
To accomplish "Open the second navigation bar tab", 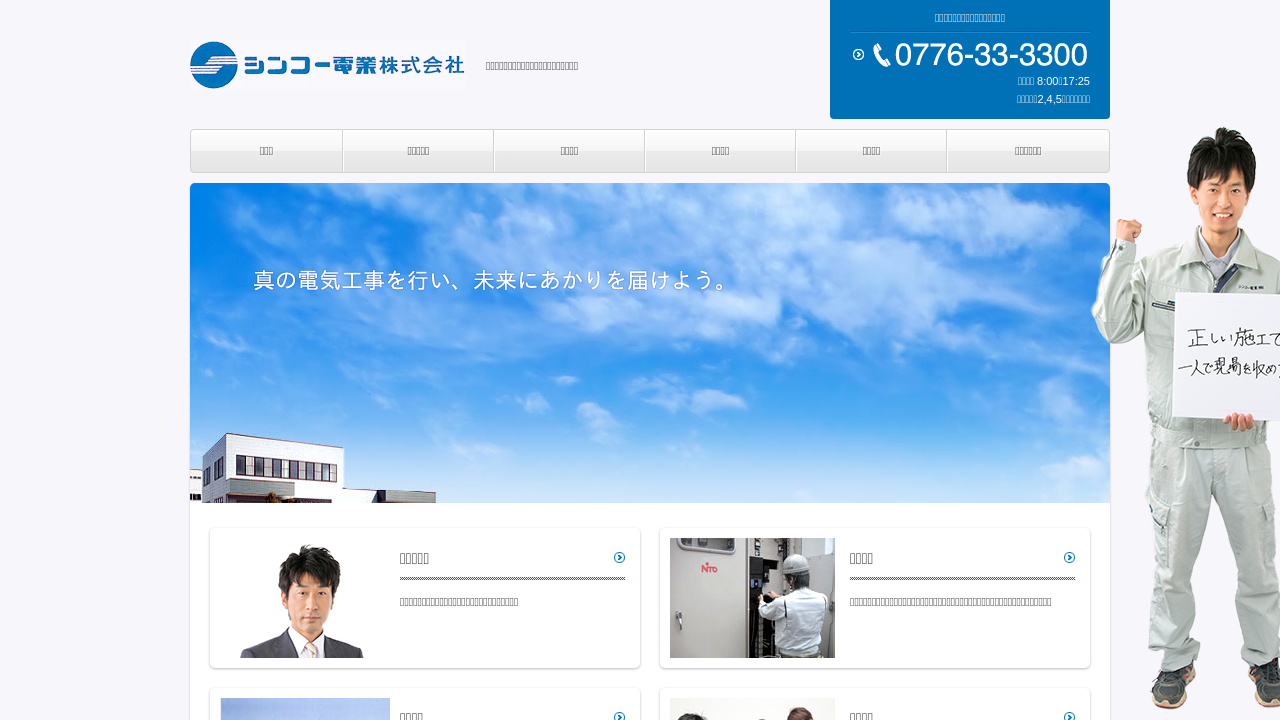I will click(418, 151).
